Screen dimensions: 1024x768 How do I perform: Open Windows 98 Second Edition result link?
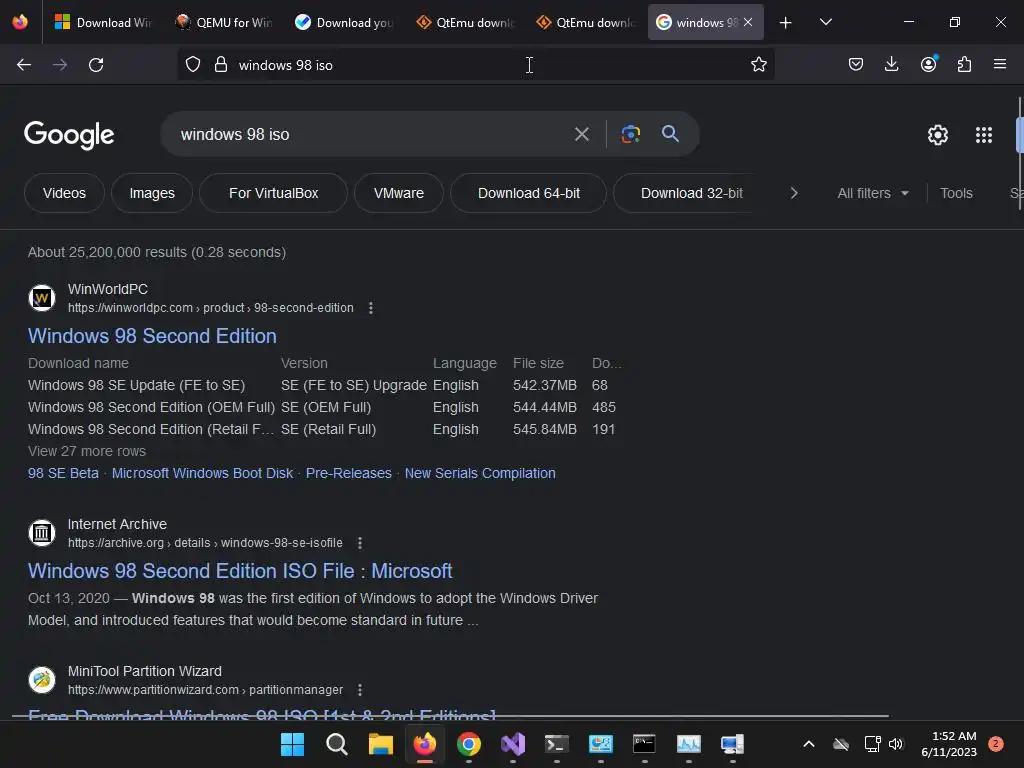point(152,336)
